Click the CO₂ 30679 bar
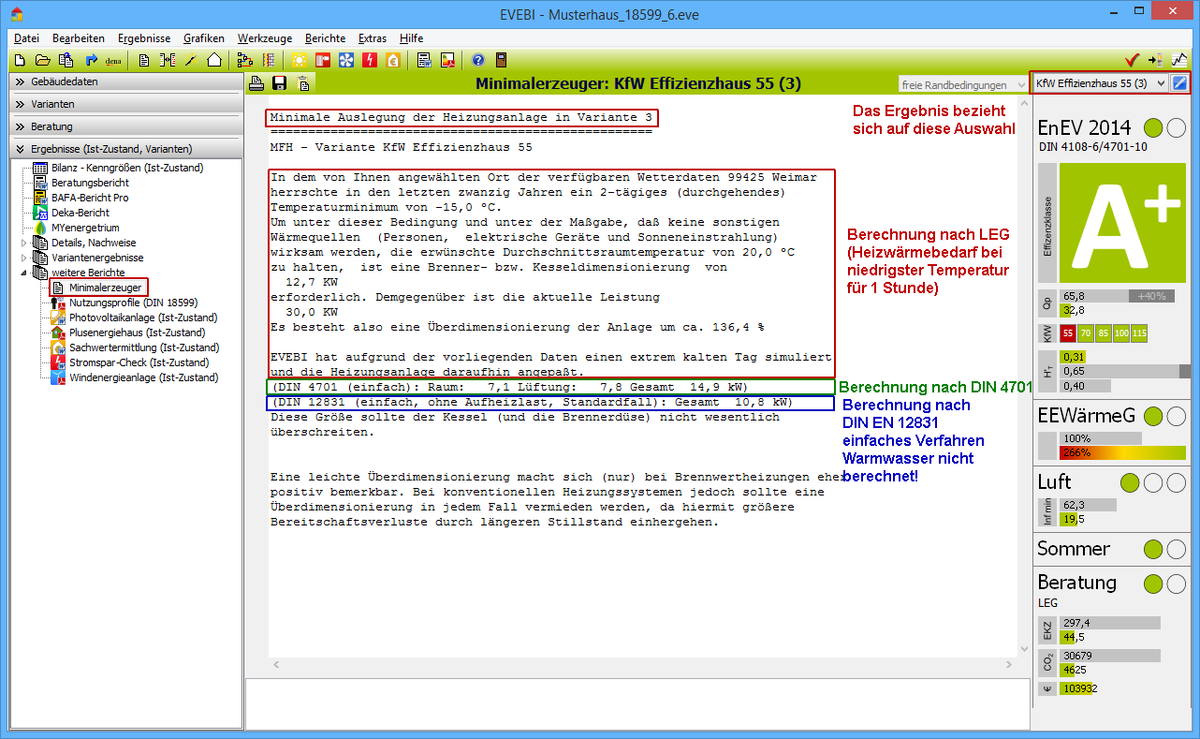This screenshot has height=739, width=1200. coord(1110,656)
